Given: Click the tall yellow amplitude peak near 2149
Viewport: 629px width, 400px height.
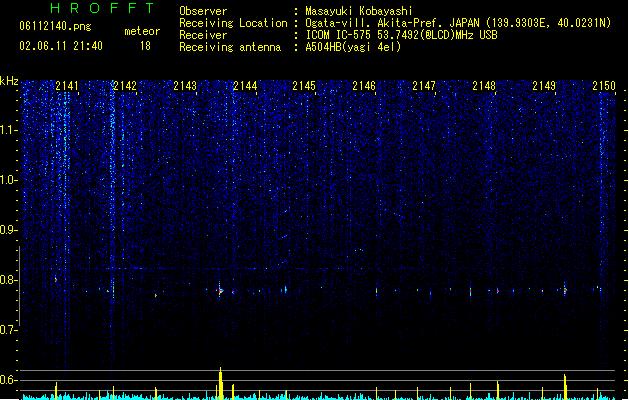Looking at the screenshot, I should 565,387.
